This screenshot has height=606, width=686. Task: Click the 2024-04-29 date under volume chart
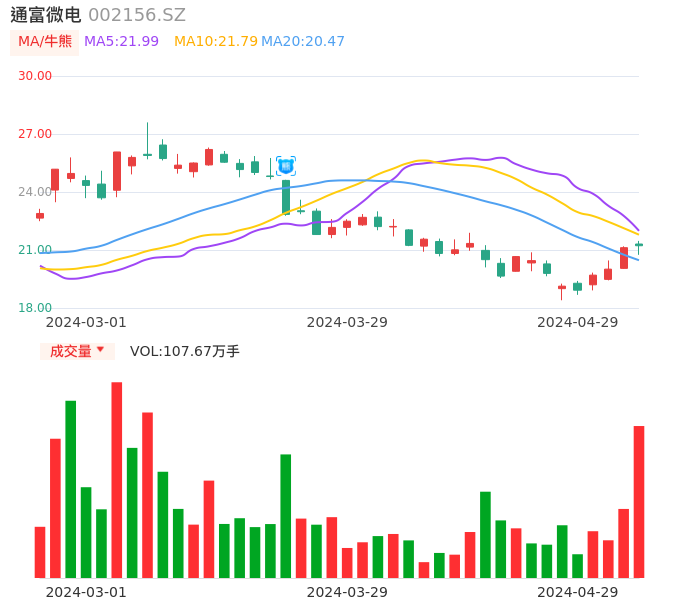click(578, 592)
